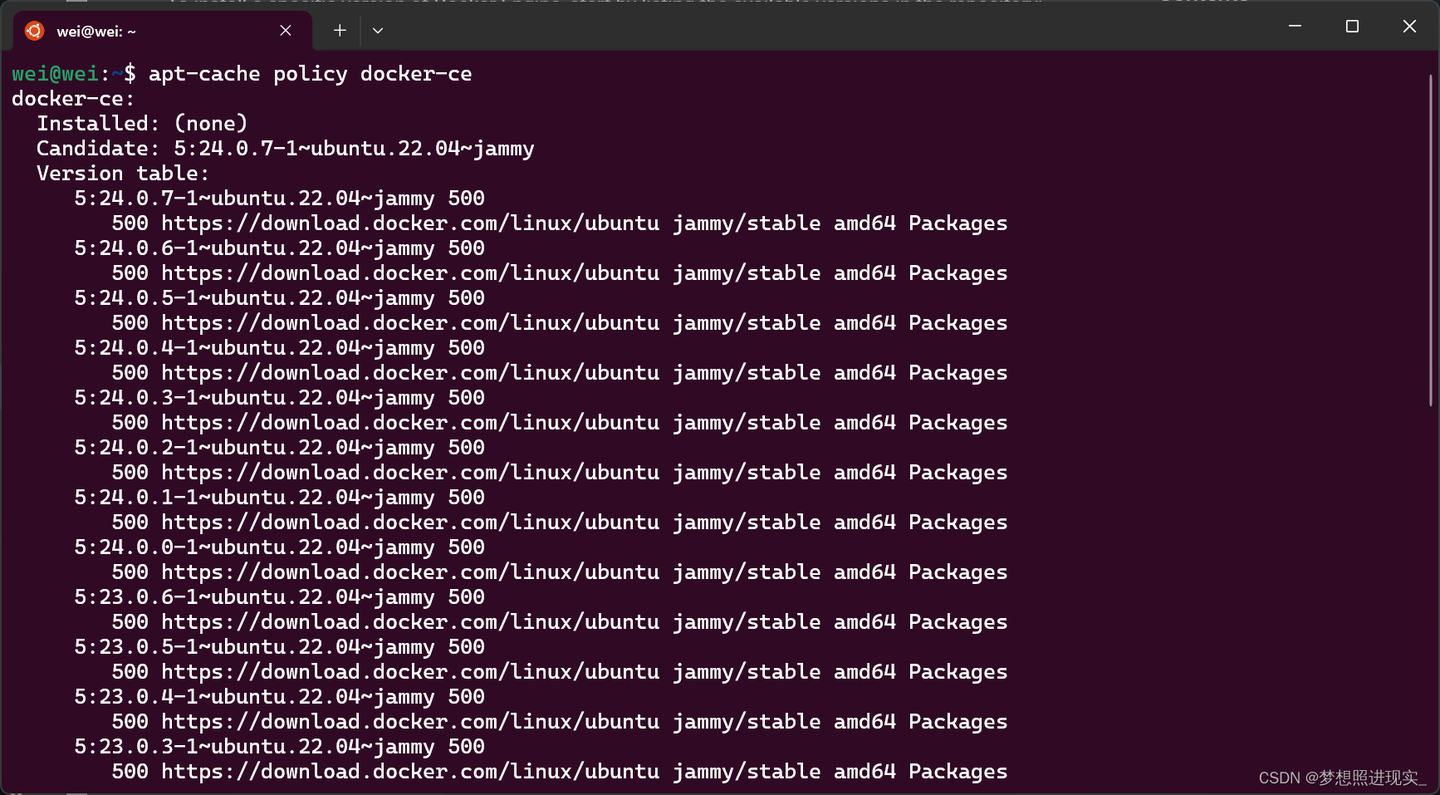
Task: Click the Version table: heading text
Action: pos(122,172)
